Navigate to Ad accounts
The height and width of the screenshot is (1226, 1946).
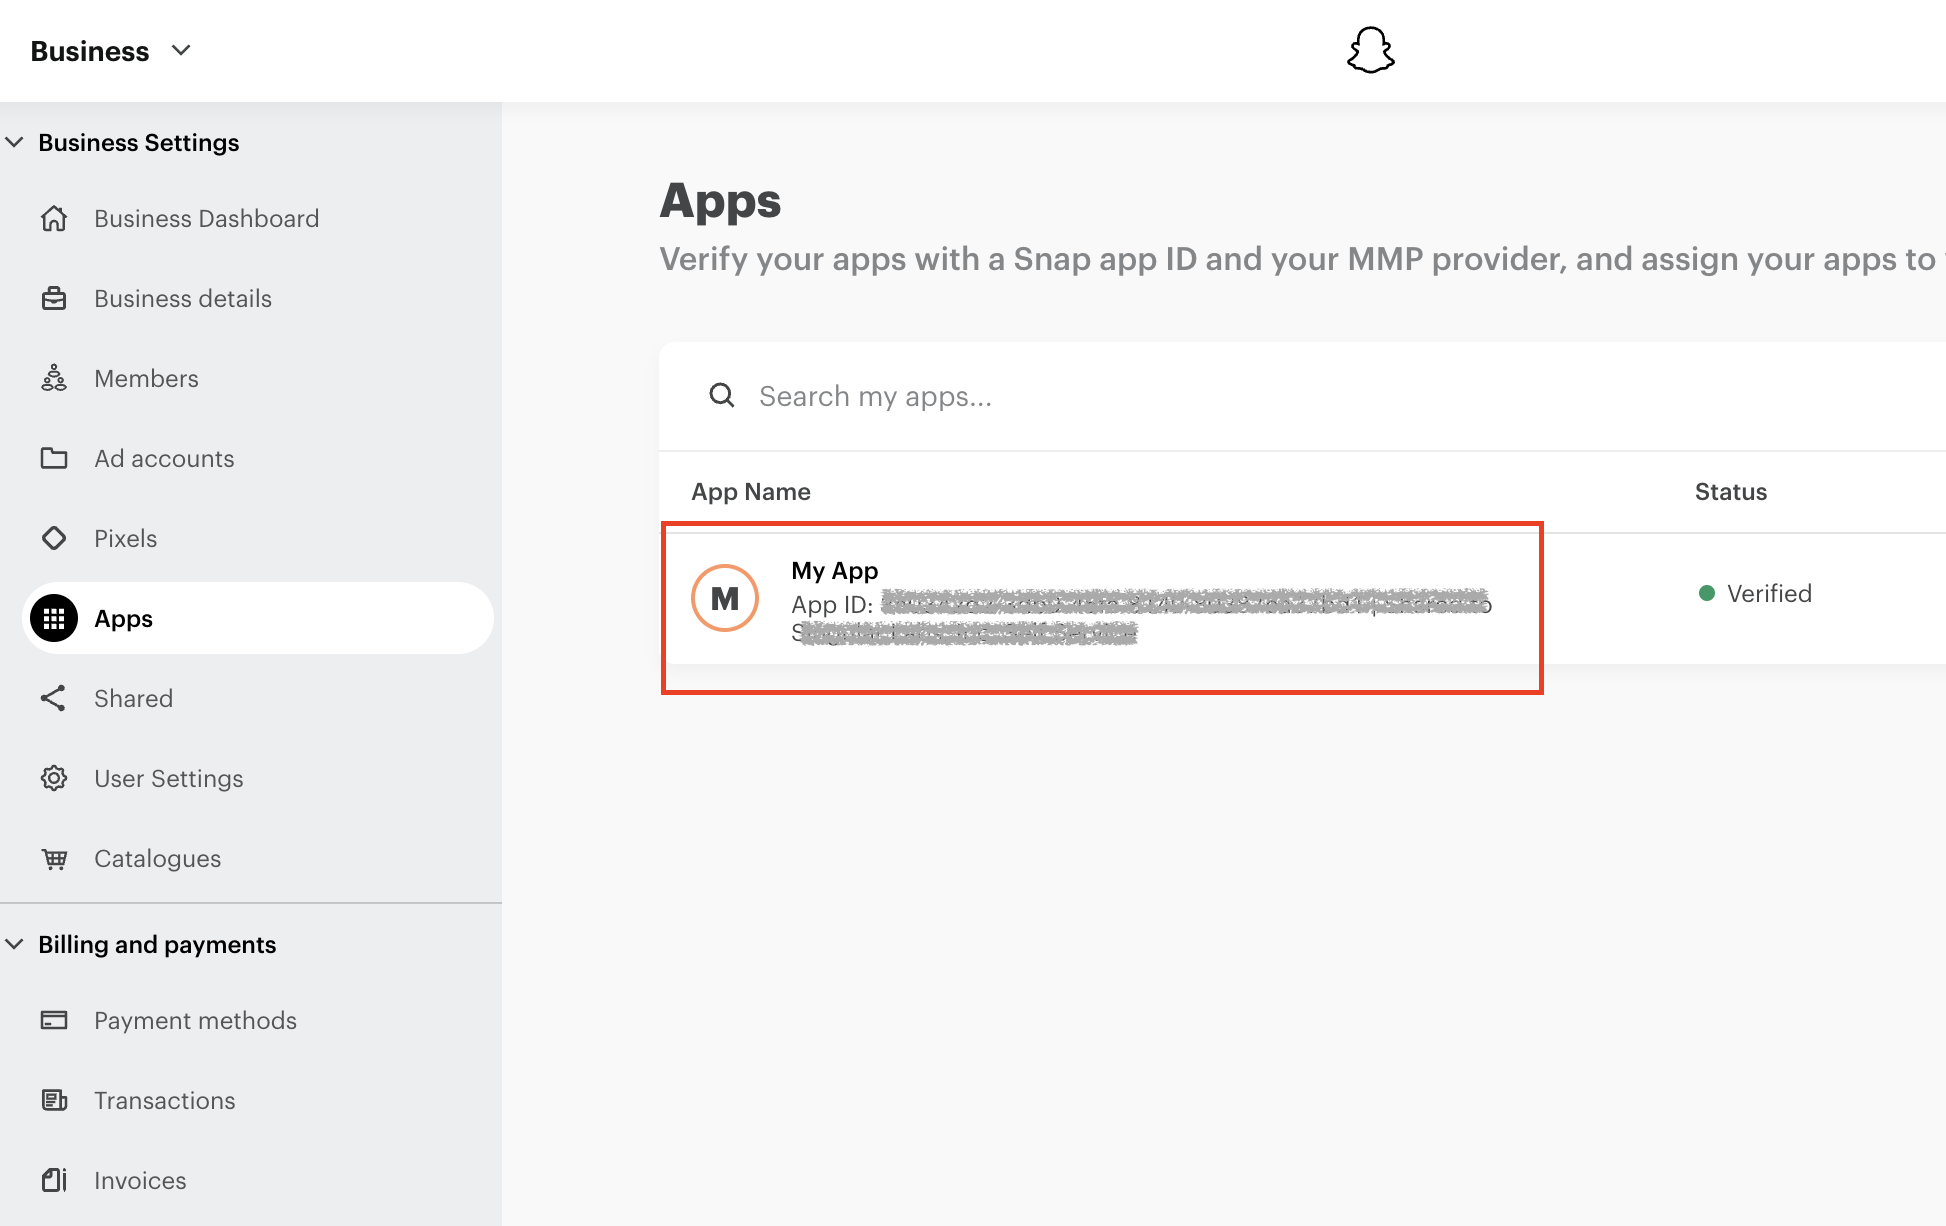click(164, 458)
